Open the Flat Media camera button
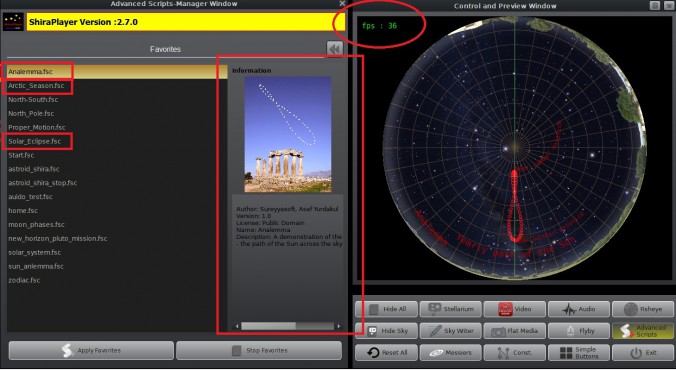The width and height of the screenshot is (676, 370). (x=515, y=331)
